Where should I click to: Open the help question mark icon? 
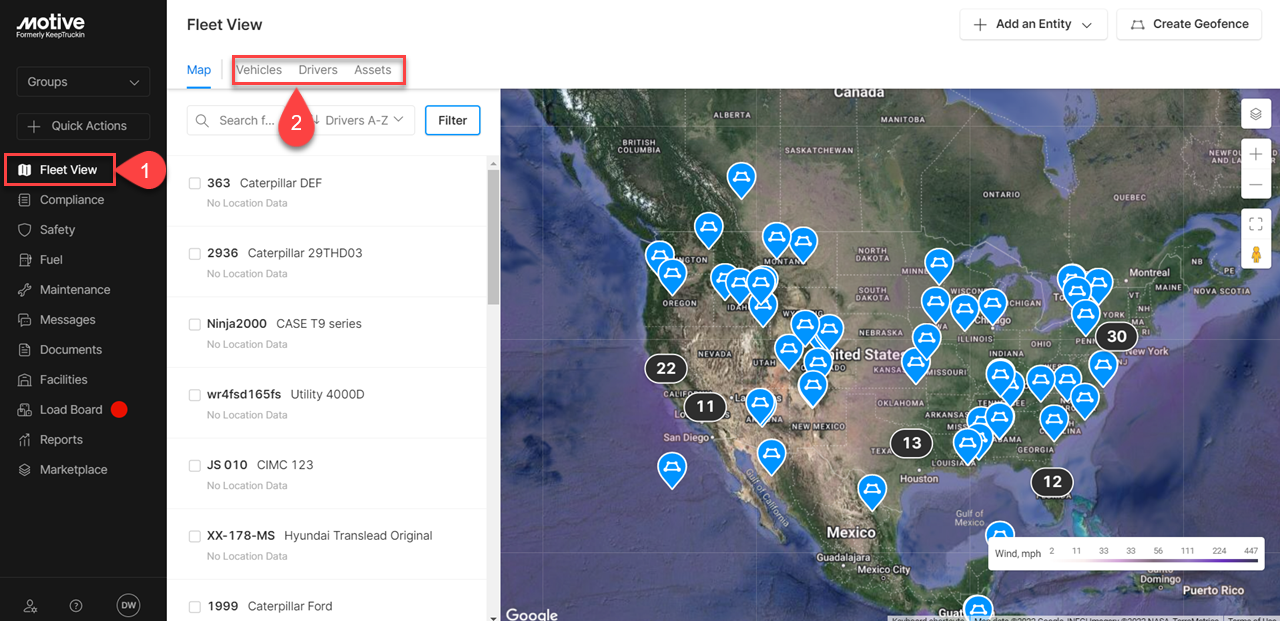pyautogui.click(x=76, y=605)
